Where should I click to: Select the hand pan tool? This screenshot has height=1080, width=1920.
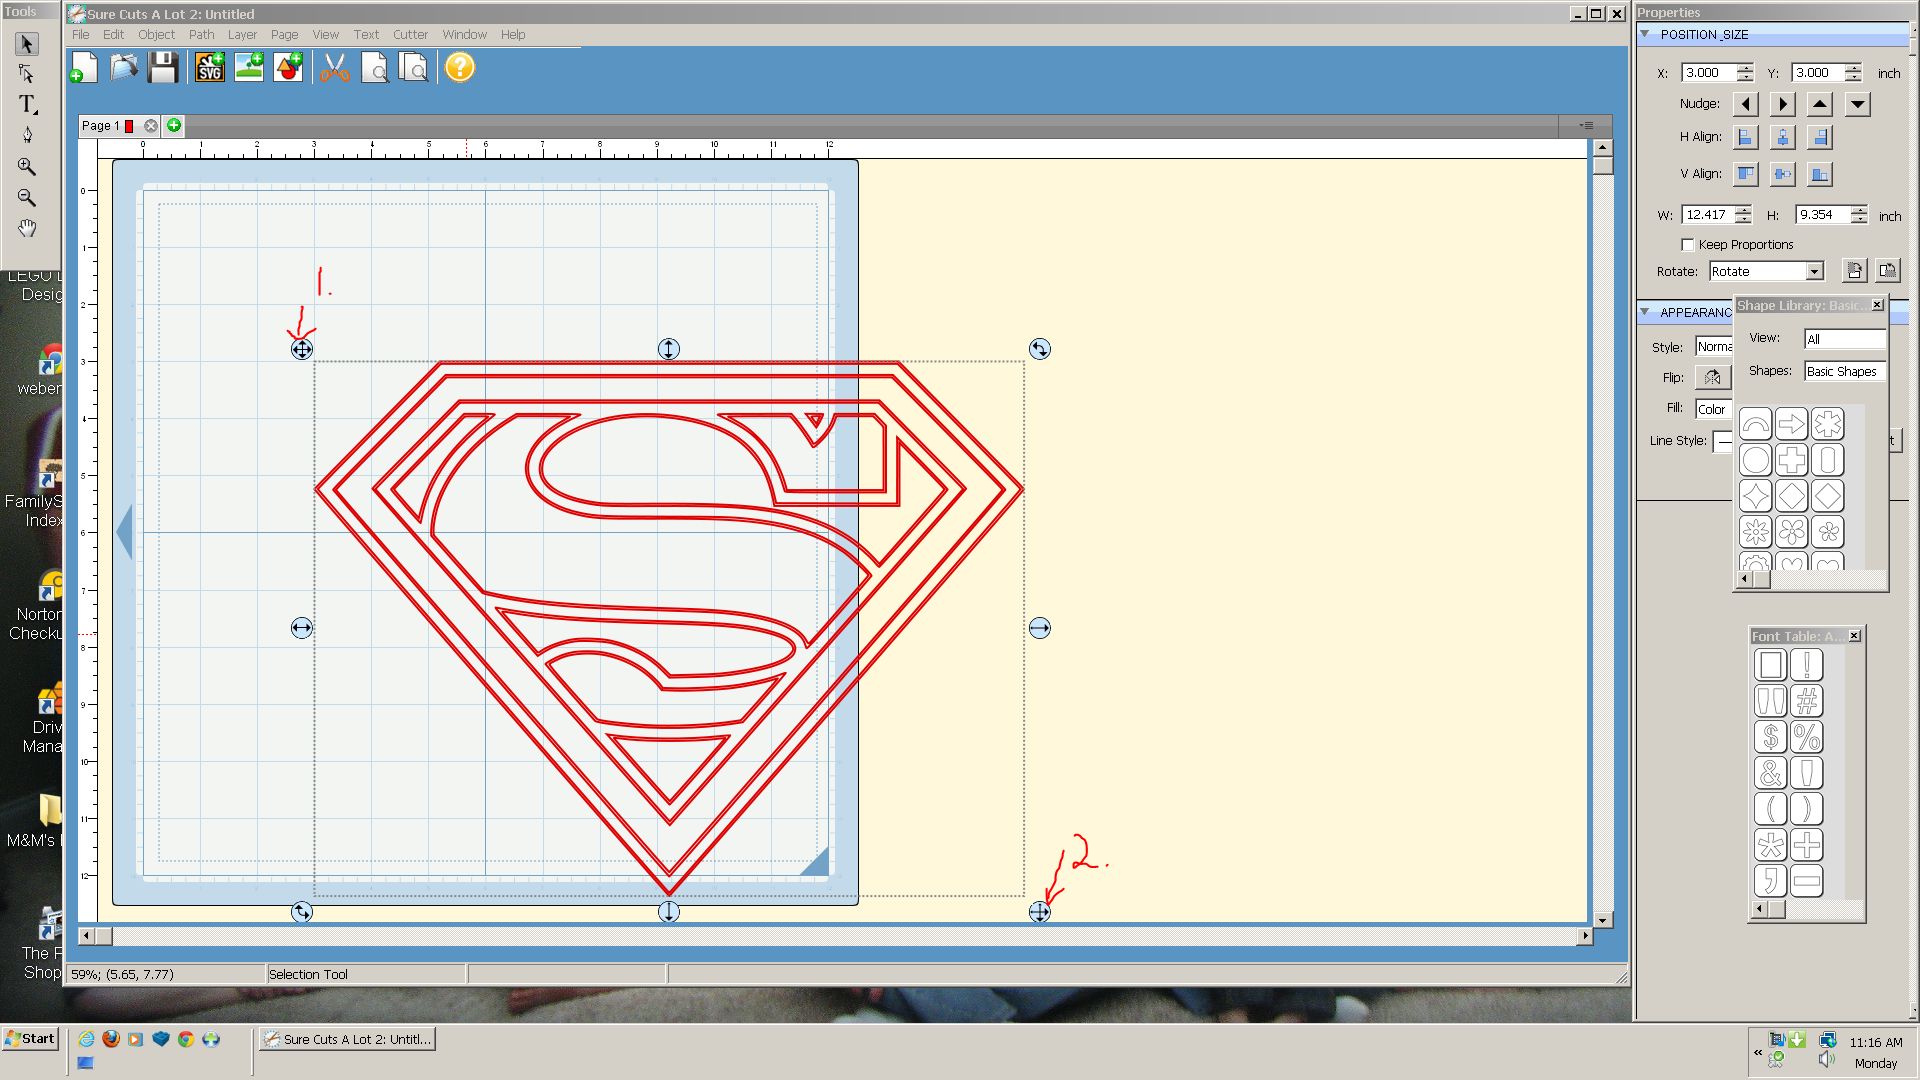[x=27, y=228]
